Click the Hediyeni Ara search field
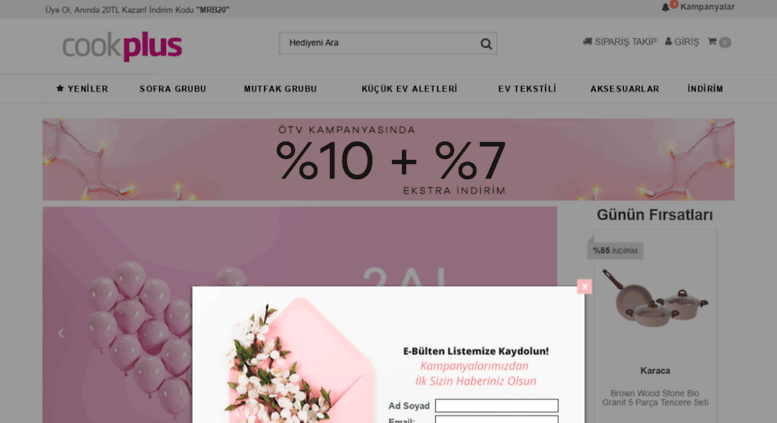Image resolution: width=777 pixels, height=423 pixels. click(x=380, y=43)
